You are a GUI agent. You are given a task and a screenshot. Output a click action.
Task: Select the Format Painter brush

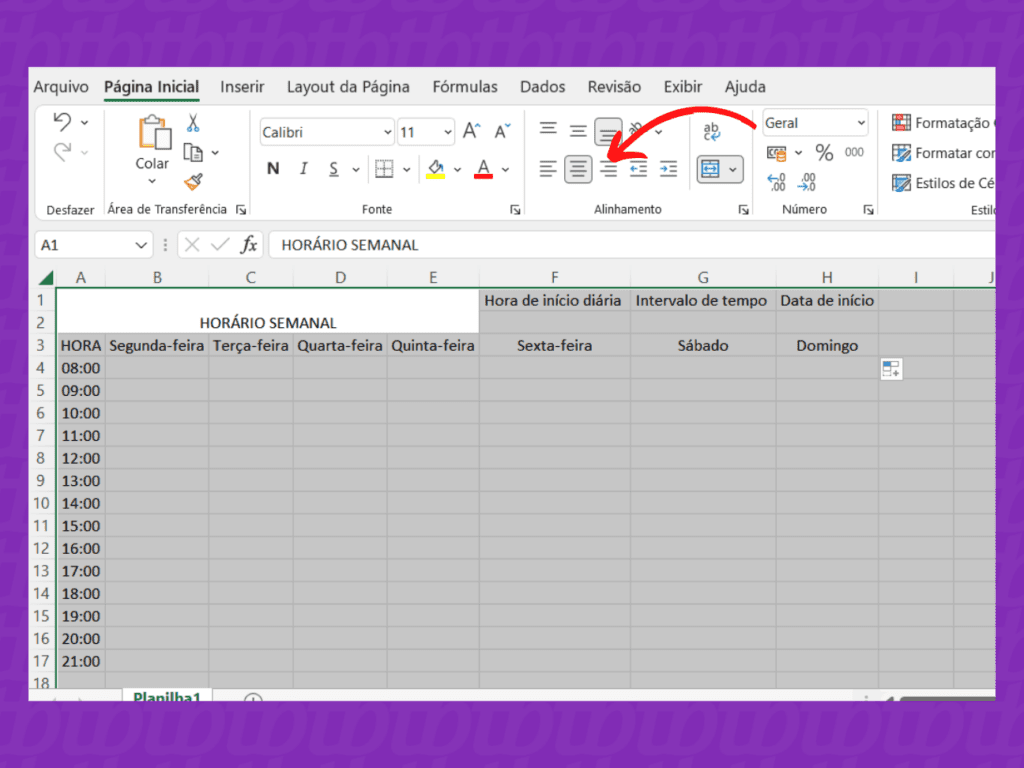(193, 182)
